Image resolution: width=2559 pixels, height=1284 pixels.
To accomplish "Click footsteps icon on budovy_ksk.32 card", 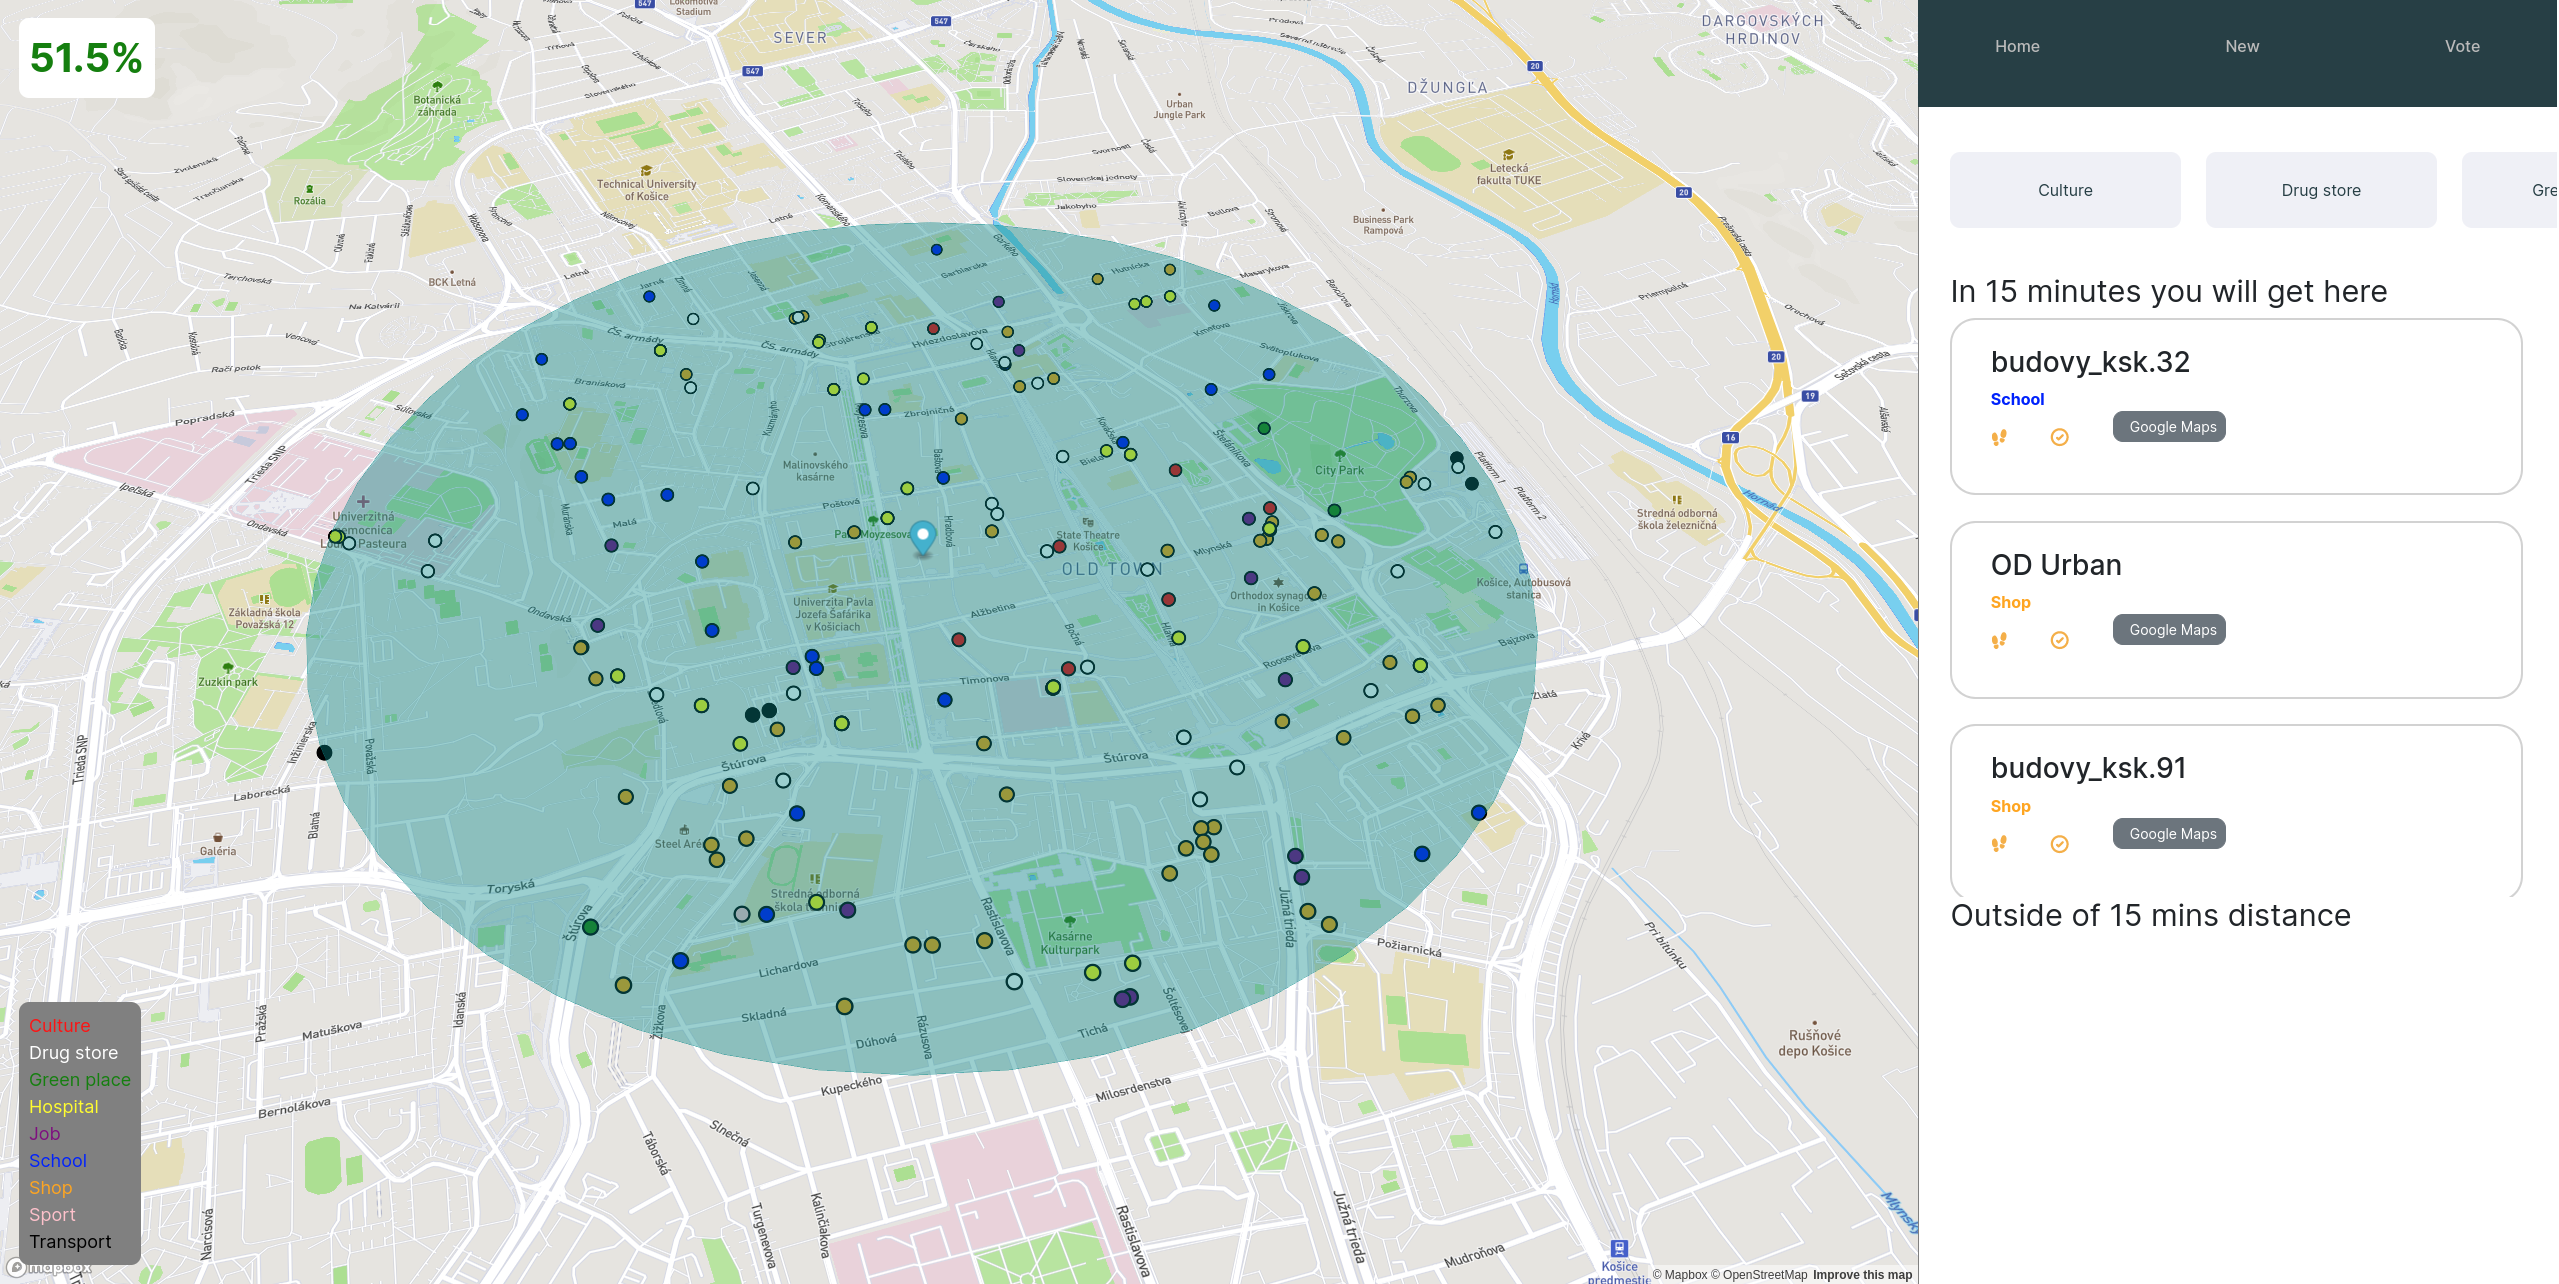I will tap(1999, 438).
